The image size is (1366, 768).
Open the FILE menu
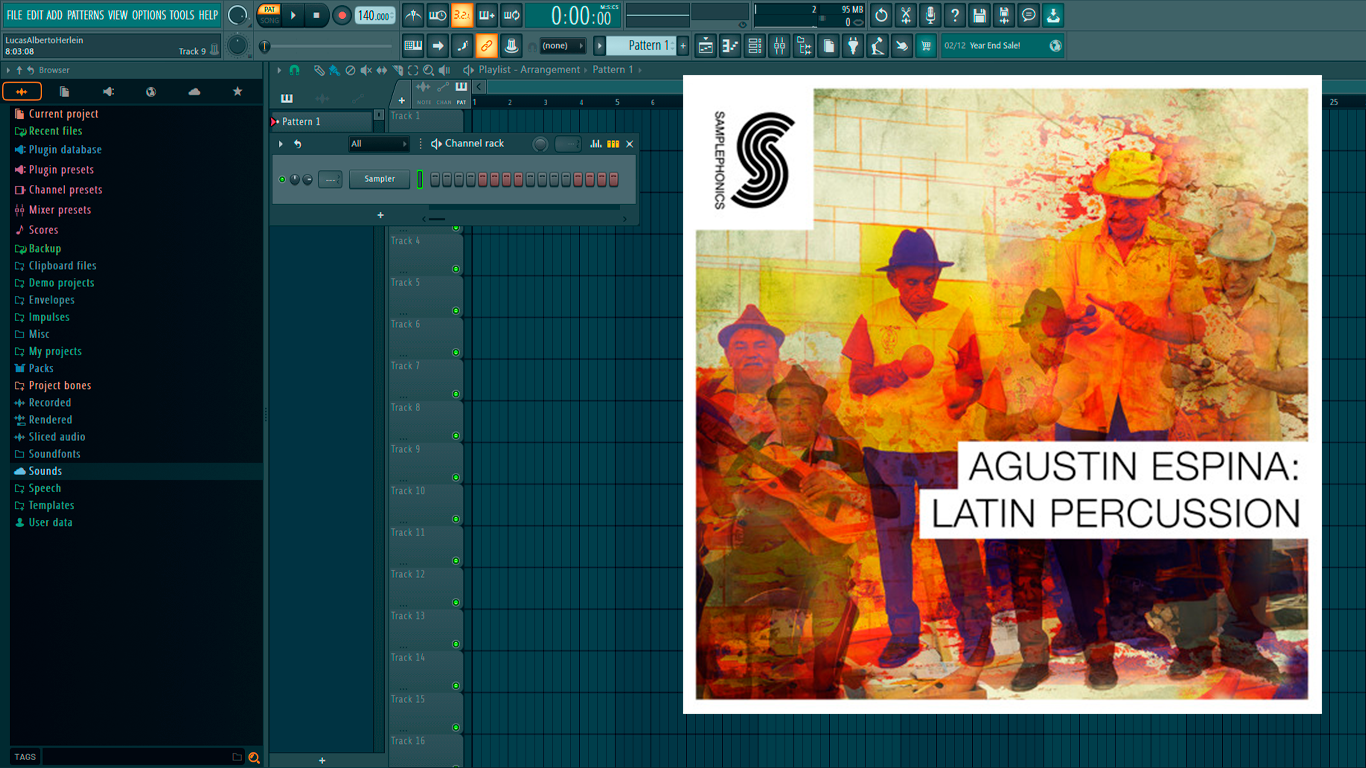[x=14, y=15]
